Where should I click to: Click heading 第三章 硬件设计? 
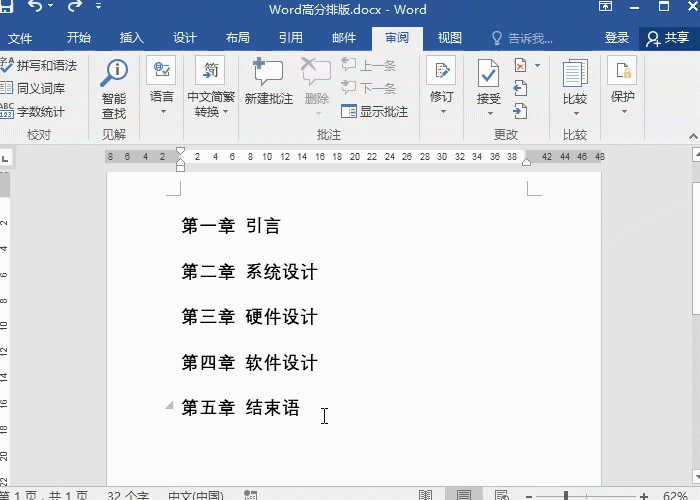tap(250, 317)
